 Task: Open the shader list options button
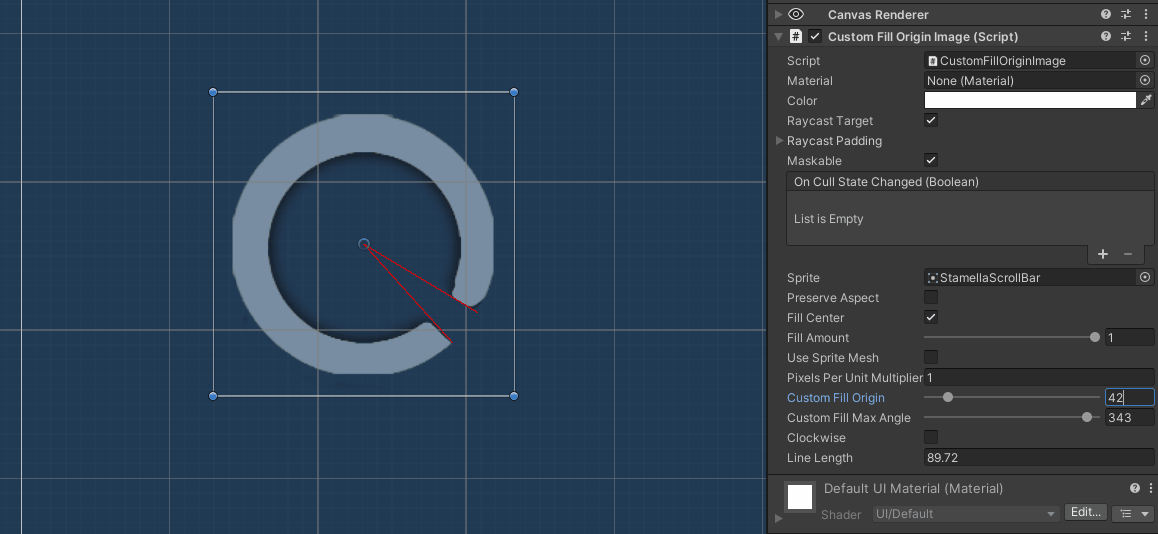tap(1134, 513)
